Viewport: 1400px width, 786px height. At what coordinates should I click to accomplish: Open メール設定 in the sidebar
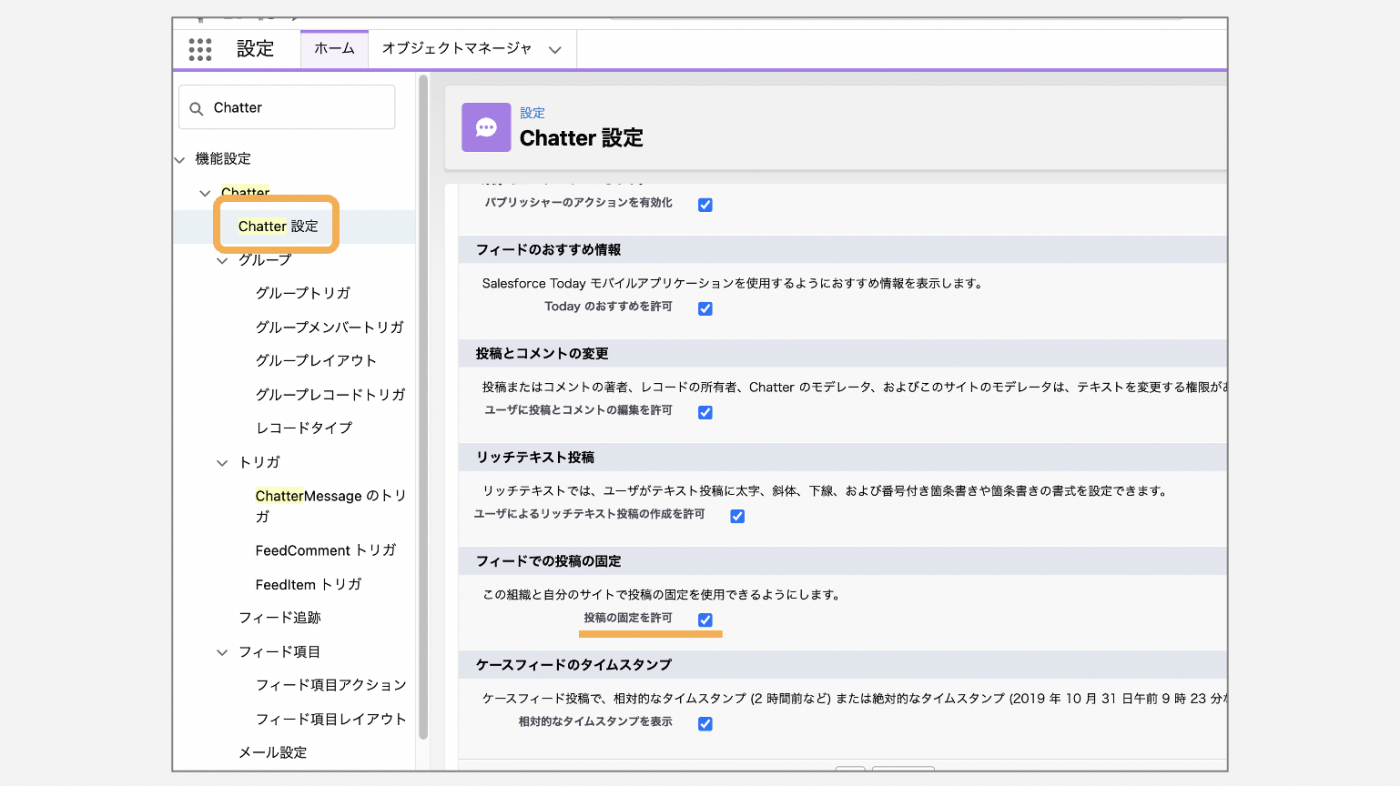(272, 752)
